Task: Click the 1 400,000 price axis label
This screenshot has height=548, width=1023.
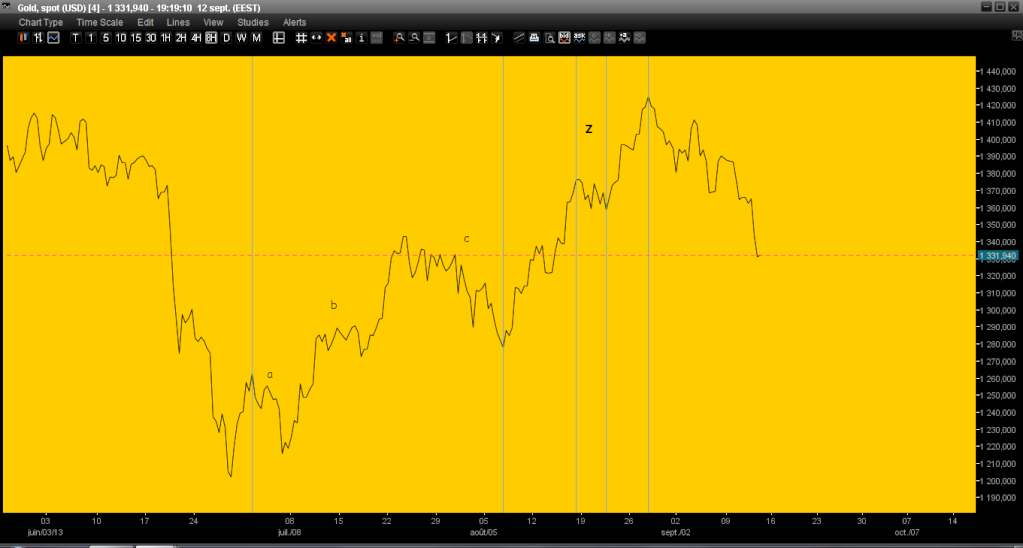Action: (x=998, y=140)
